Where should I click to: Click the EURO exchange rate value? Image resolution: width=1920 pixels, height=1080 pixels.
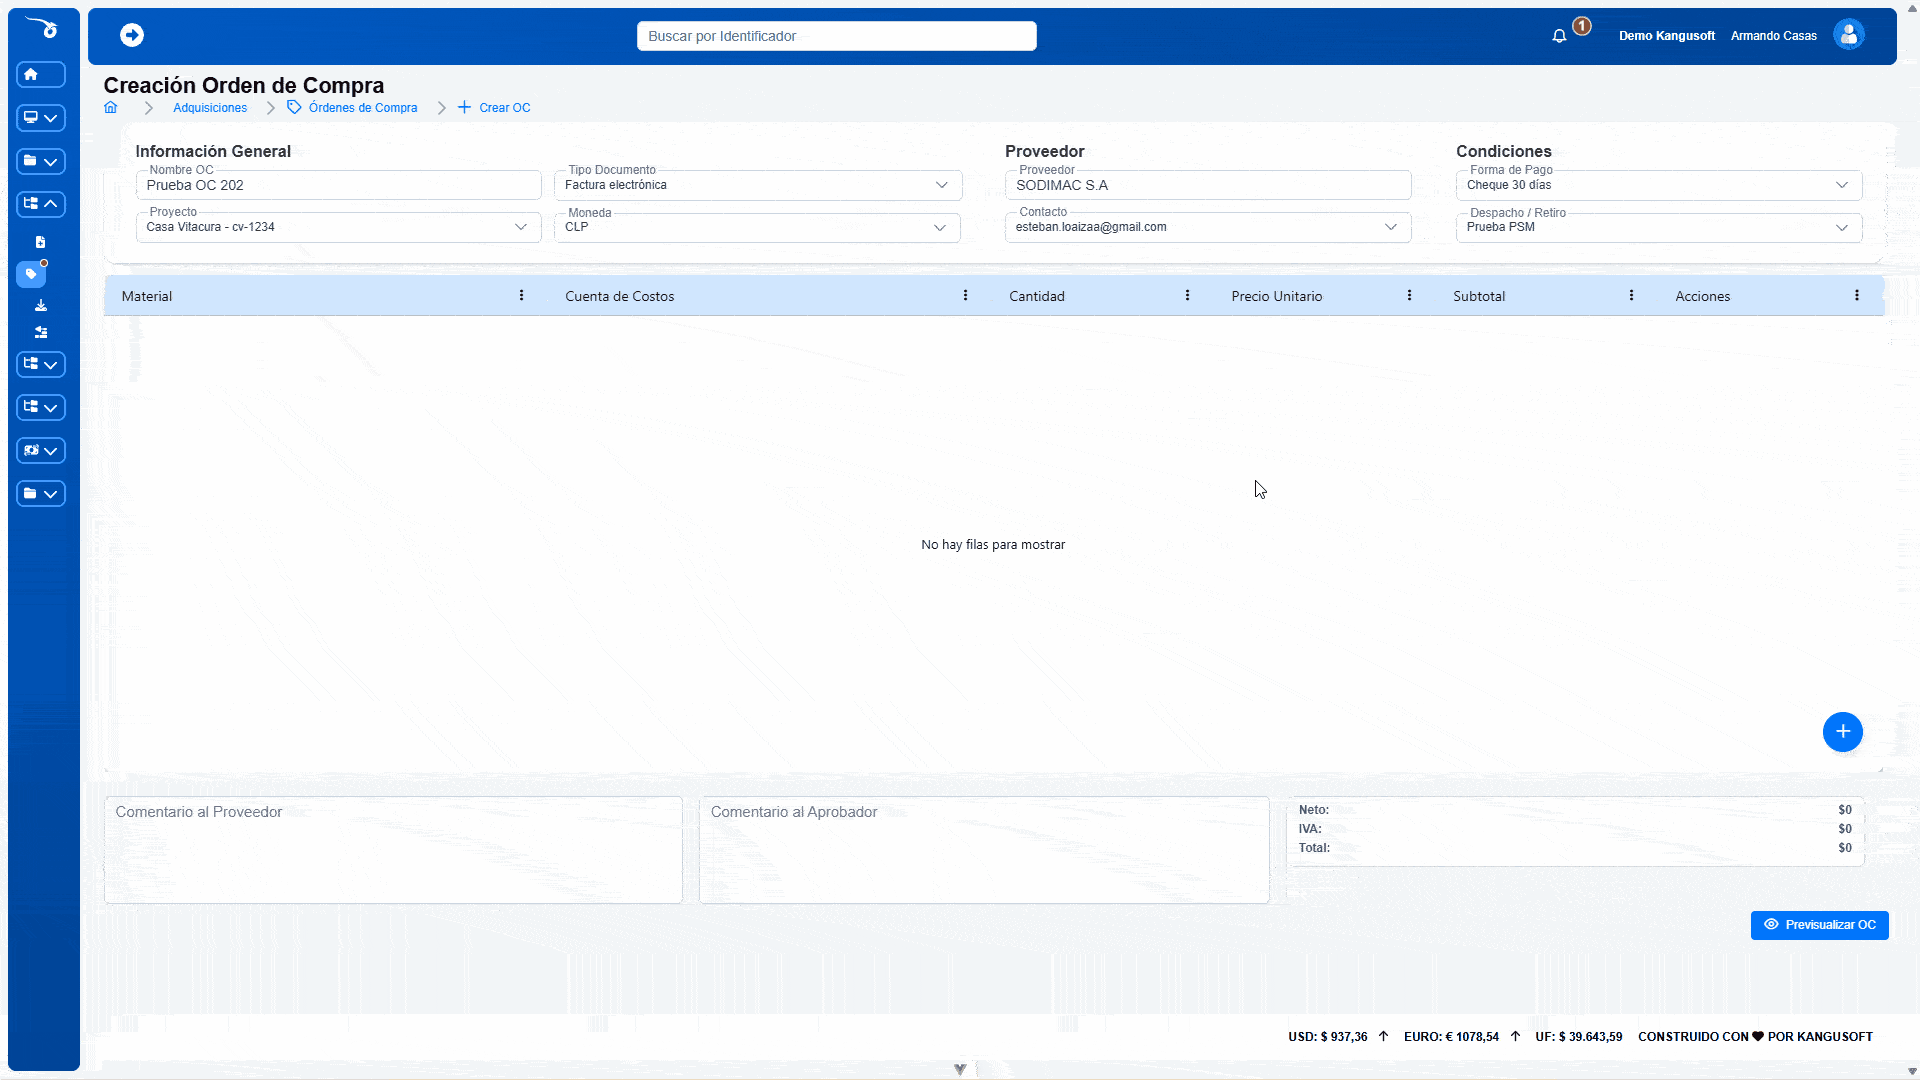(x=1451, y=1037)
